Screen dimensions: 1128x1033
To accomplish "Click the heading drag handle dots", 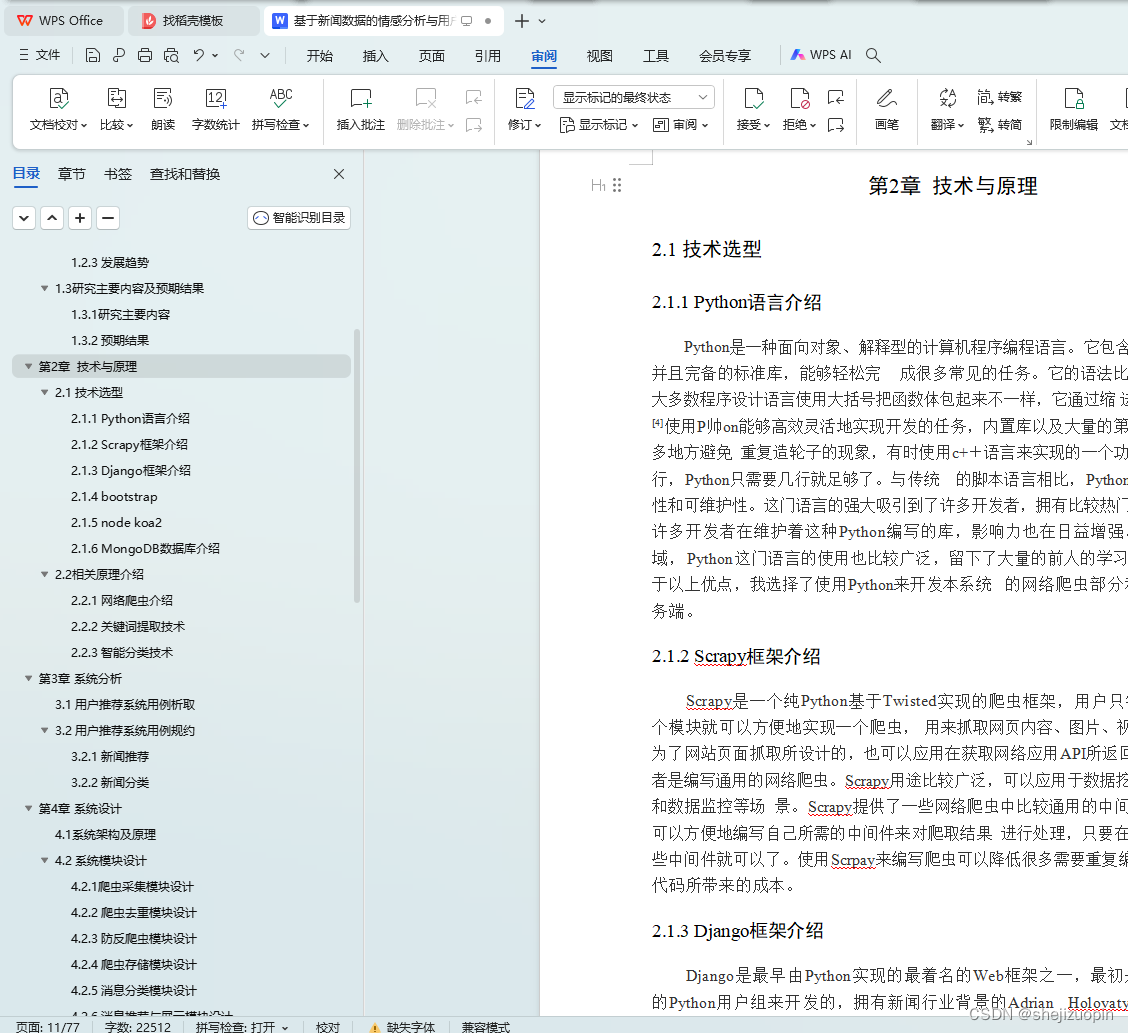I will coord(617,185).
